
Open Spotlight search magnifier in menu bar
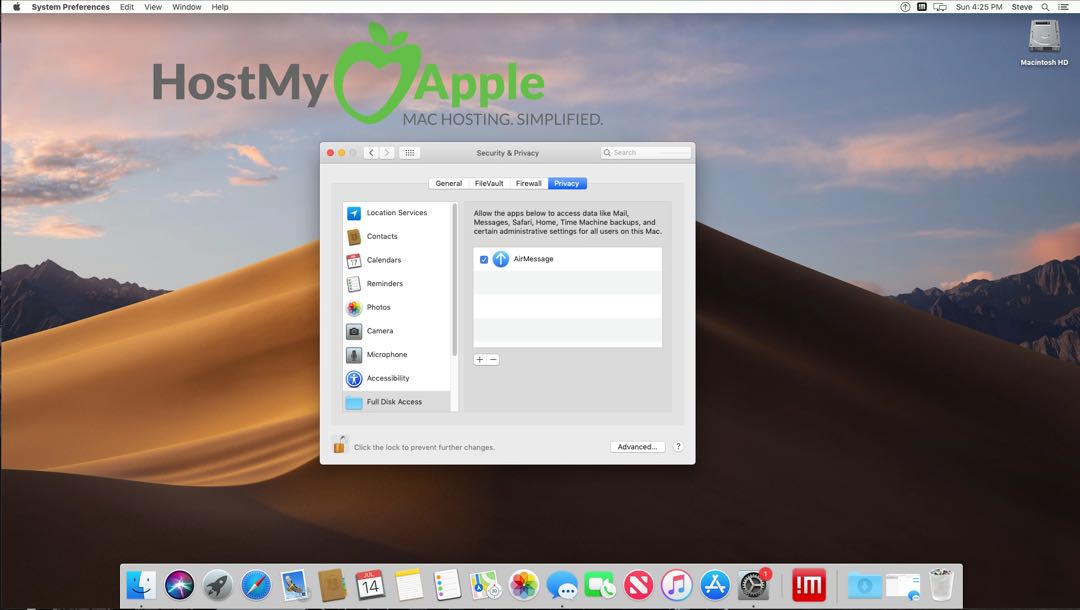(1045, 7)
